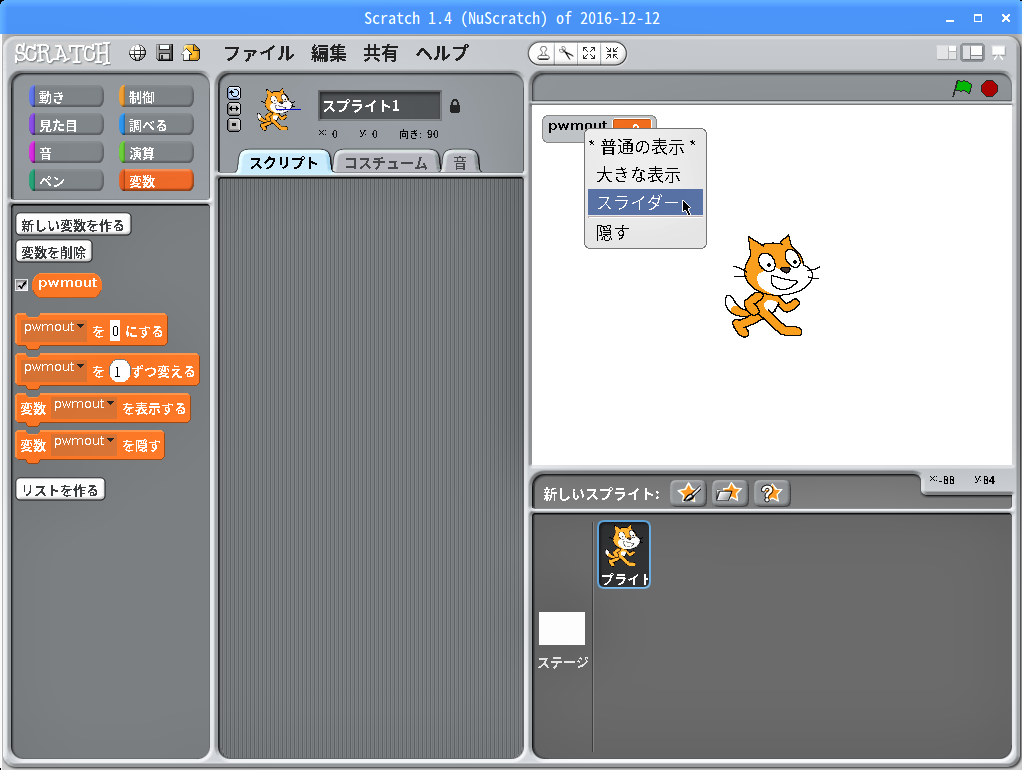
Task: Set rotation style to don't rotate
Action: (234, 125)
